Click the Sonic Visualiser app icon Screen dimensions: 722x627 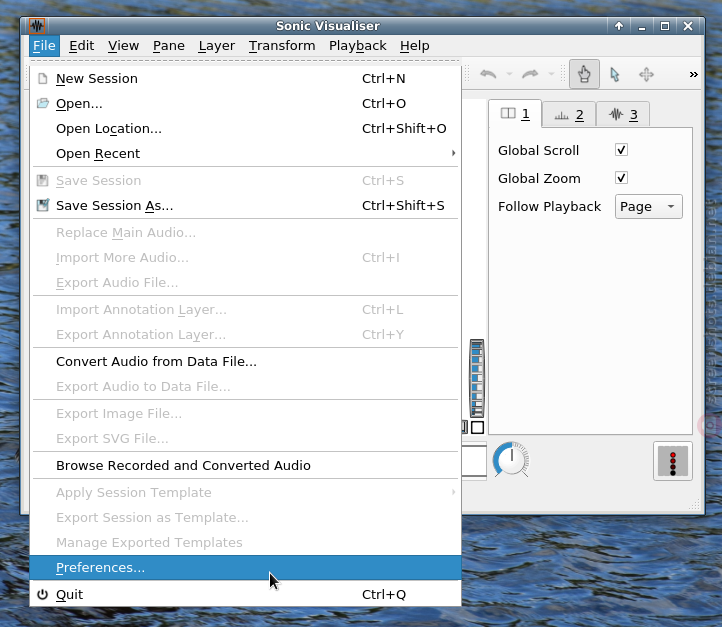[37, 26]
